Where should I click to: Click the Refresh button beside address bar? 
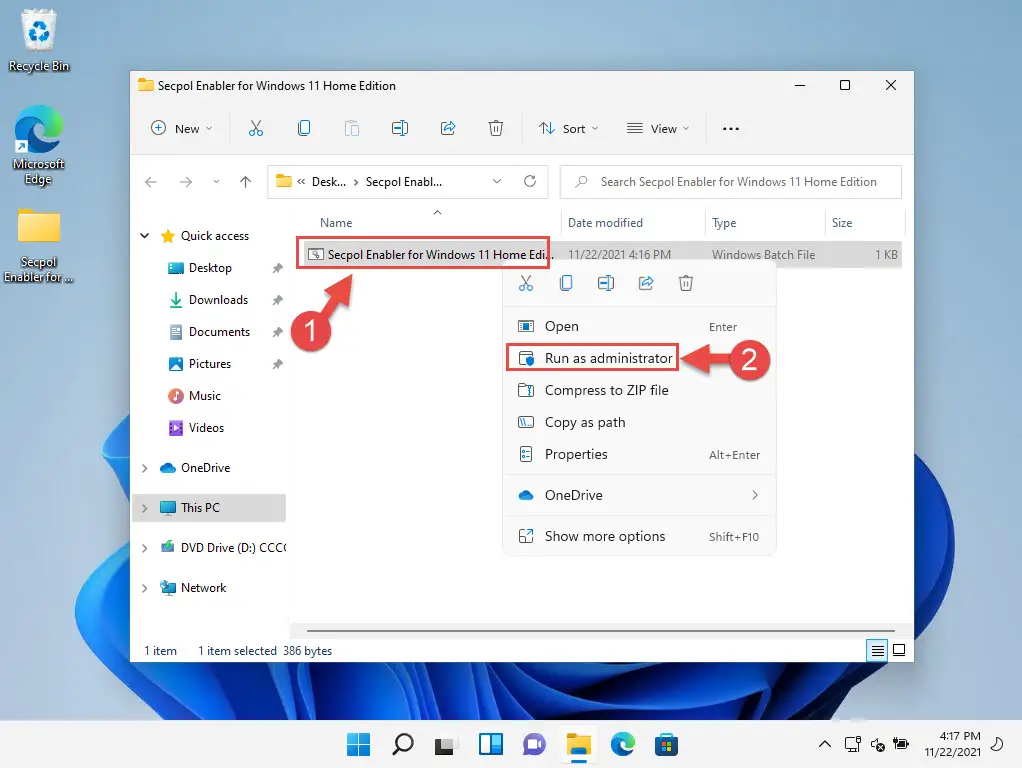coord(530,181)
